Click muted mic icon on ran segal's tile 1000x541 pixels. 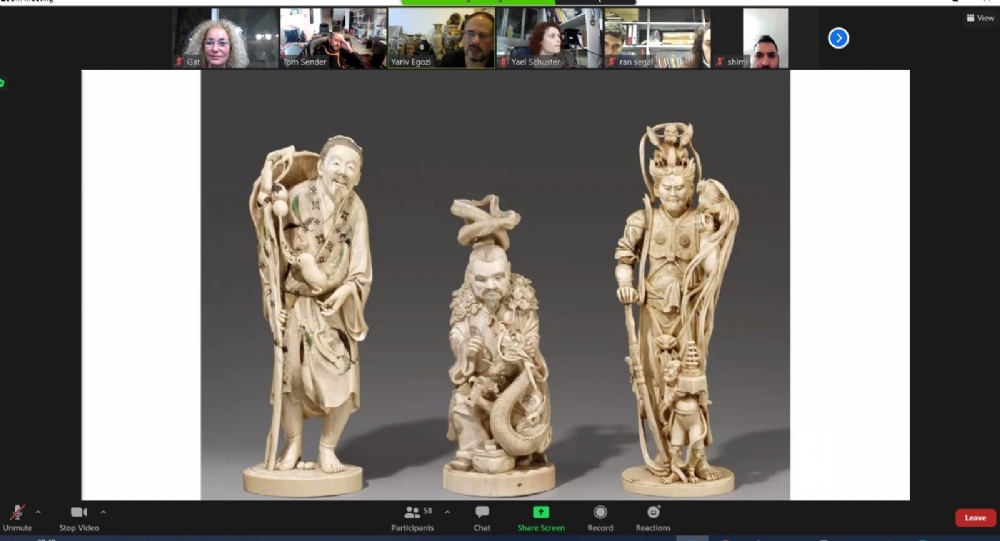point(611,62)
